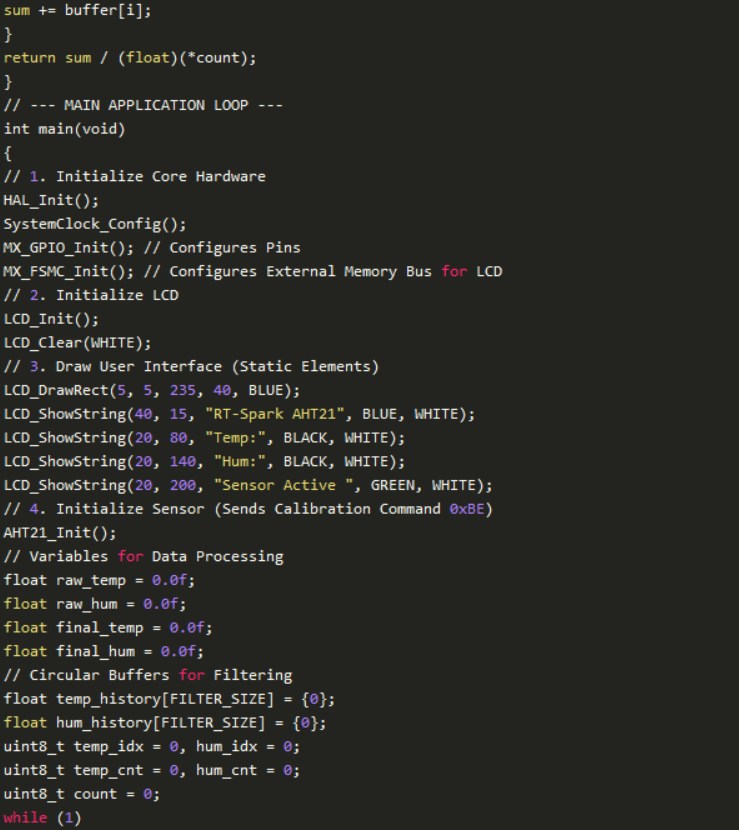Place cursor on 'int main(void)' declaration
The image size is (739, 830).
pyautogui.click(x=64, y=129)
